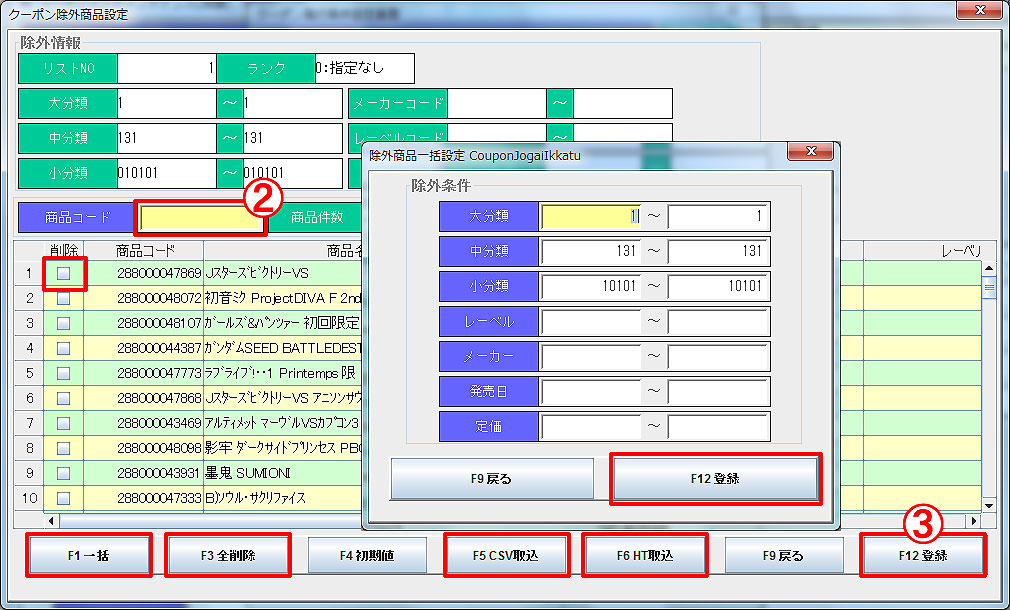Focus the 大分類 start field in the dialog
This screenshot has height=610, width=1010.
click(x=590, y=216)
